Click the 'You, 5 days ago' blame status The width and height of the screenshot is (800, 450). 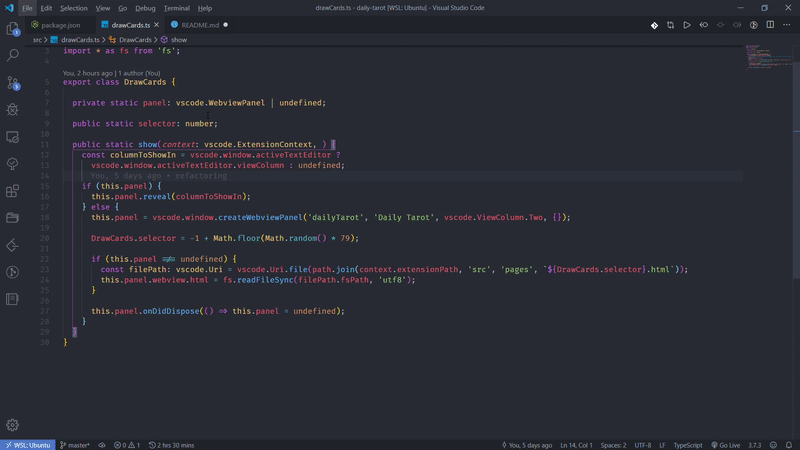tap(527, 445)
